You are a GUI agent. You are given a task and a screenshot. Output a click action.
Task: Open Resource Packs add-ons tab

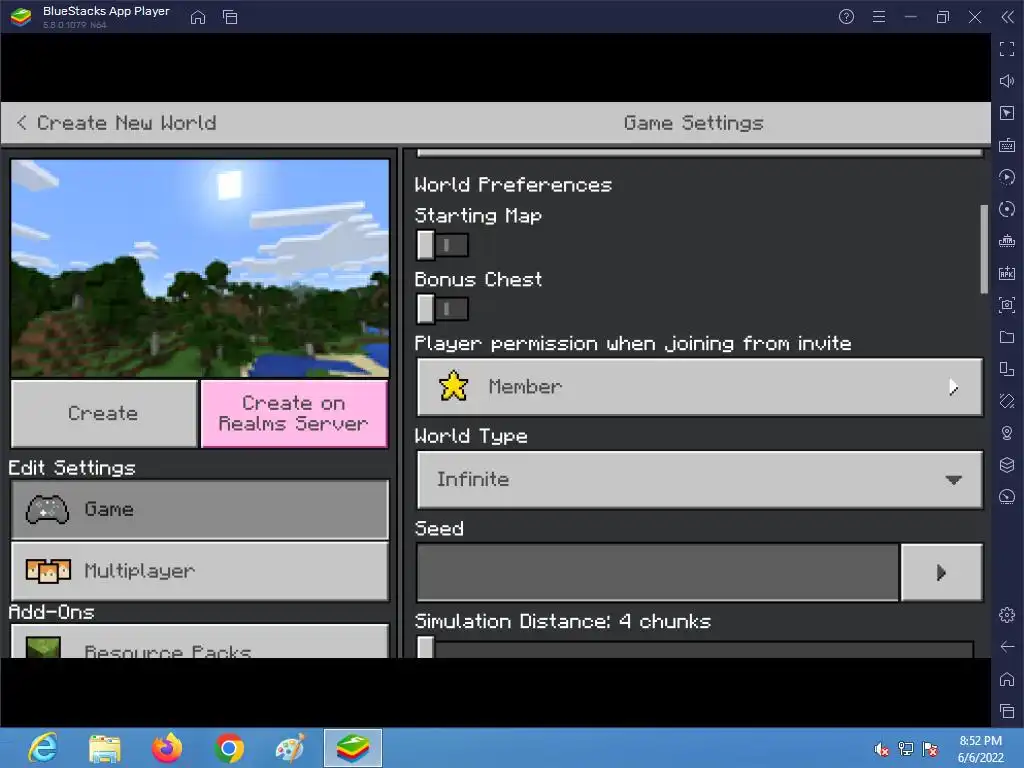200,642
